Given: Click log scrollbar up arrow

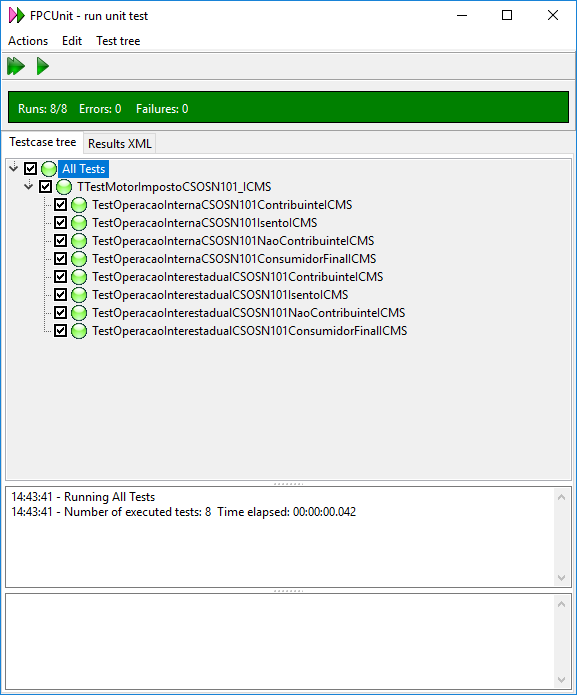Looking at the screenshot, I should click(561, 497).
